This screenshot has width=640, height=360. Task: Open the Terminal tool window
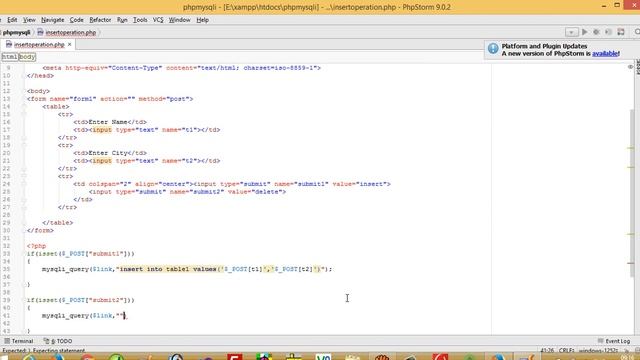tap(19, 341)
